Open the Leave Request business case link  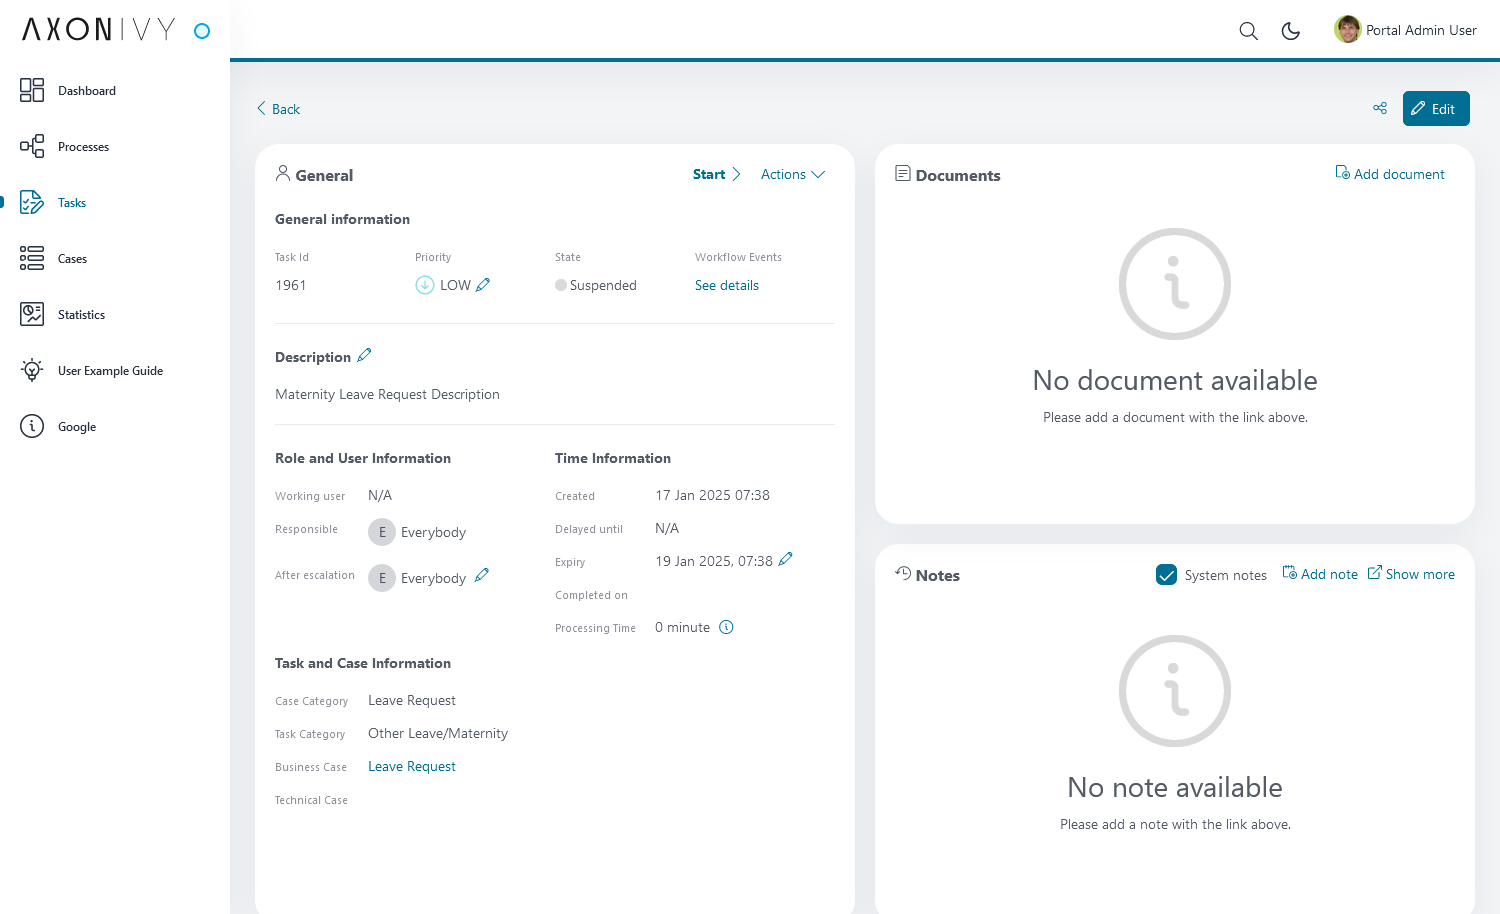tap(411, 767)
